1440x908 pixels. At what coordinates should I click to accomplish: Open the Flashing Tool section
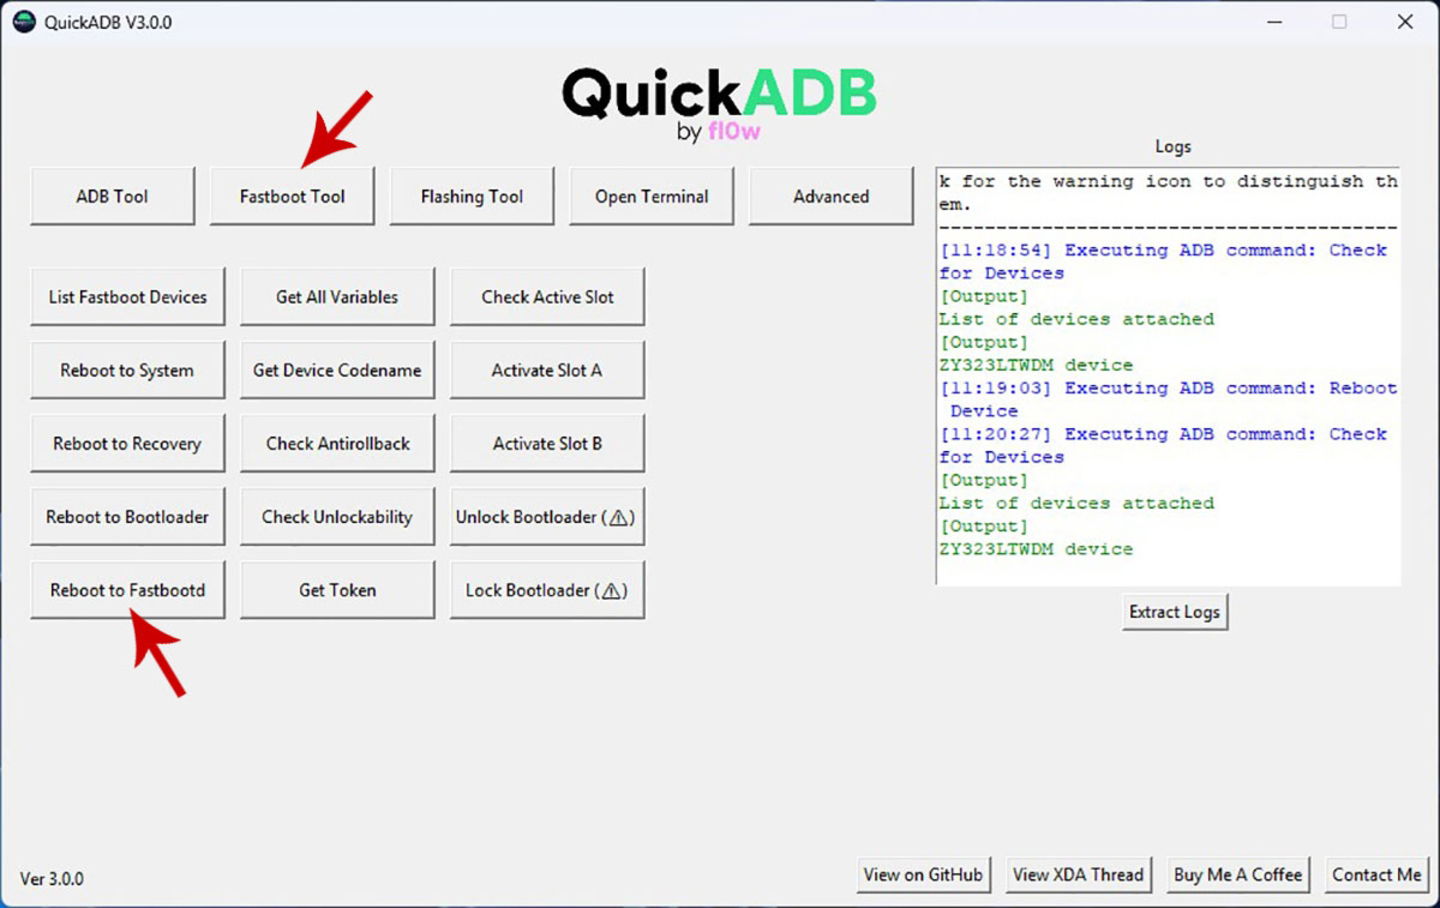[472, 196]
